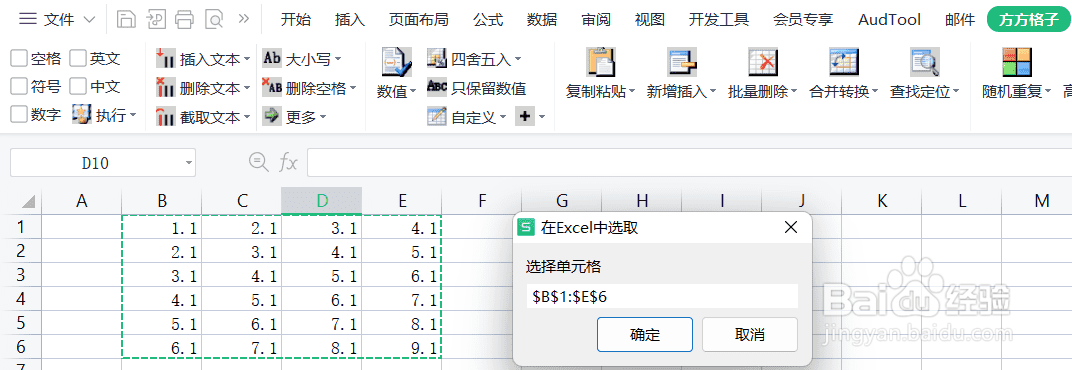
Task: Select column D header
Action: click(322, 200)
